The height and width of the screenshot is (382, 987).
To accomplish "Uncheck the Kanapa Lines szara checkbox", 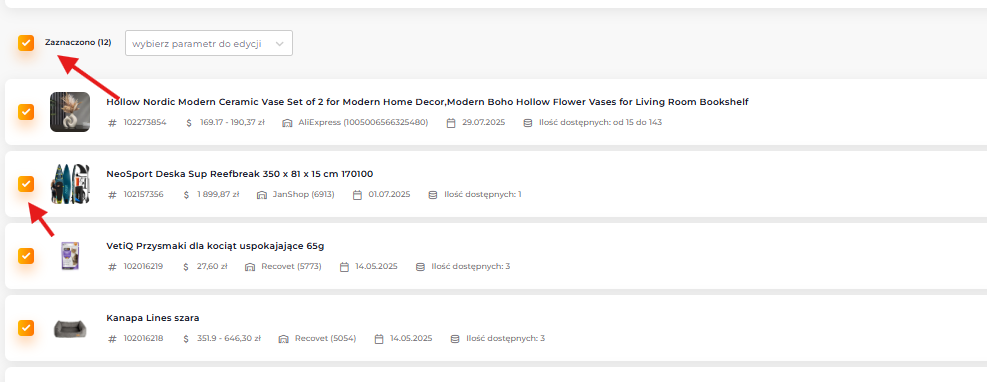I will tap(26, 328).
